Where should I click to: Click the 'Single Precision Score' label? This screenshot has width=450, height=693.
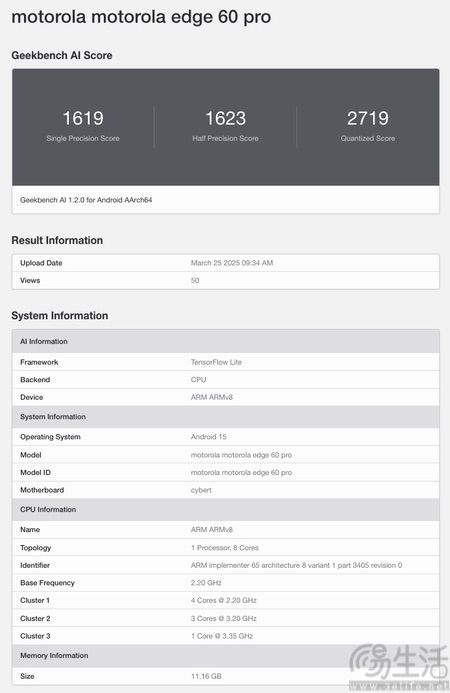[83, 138]
